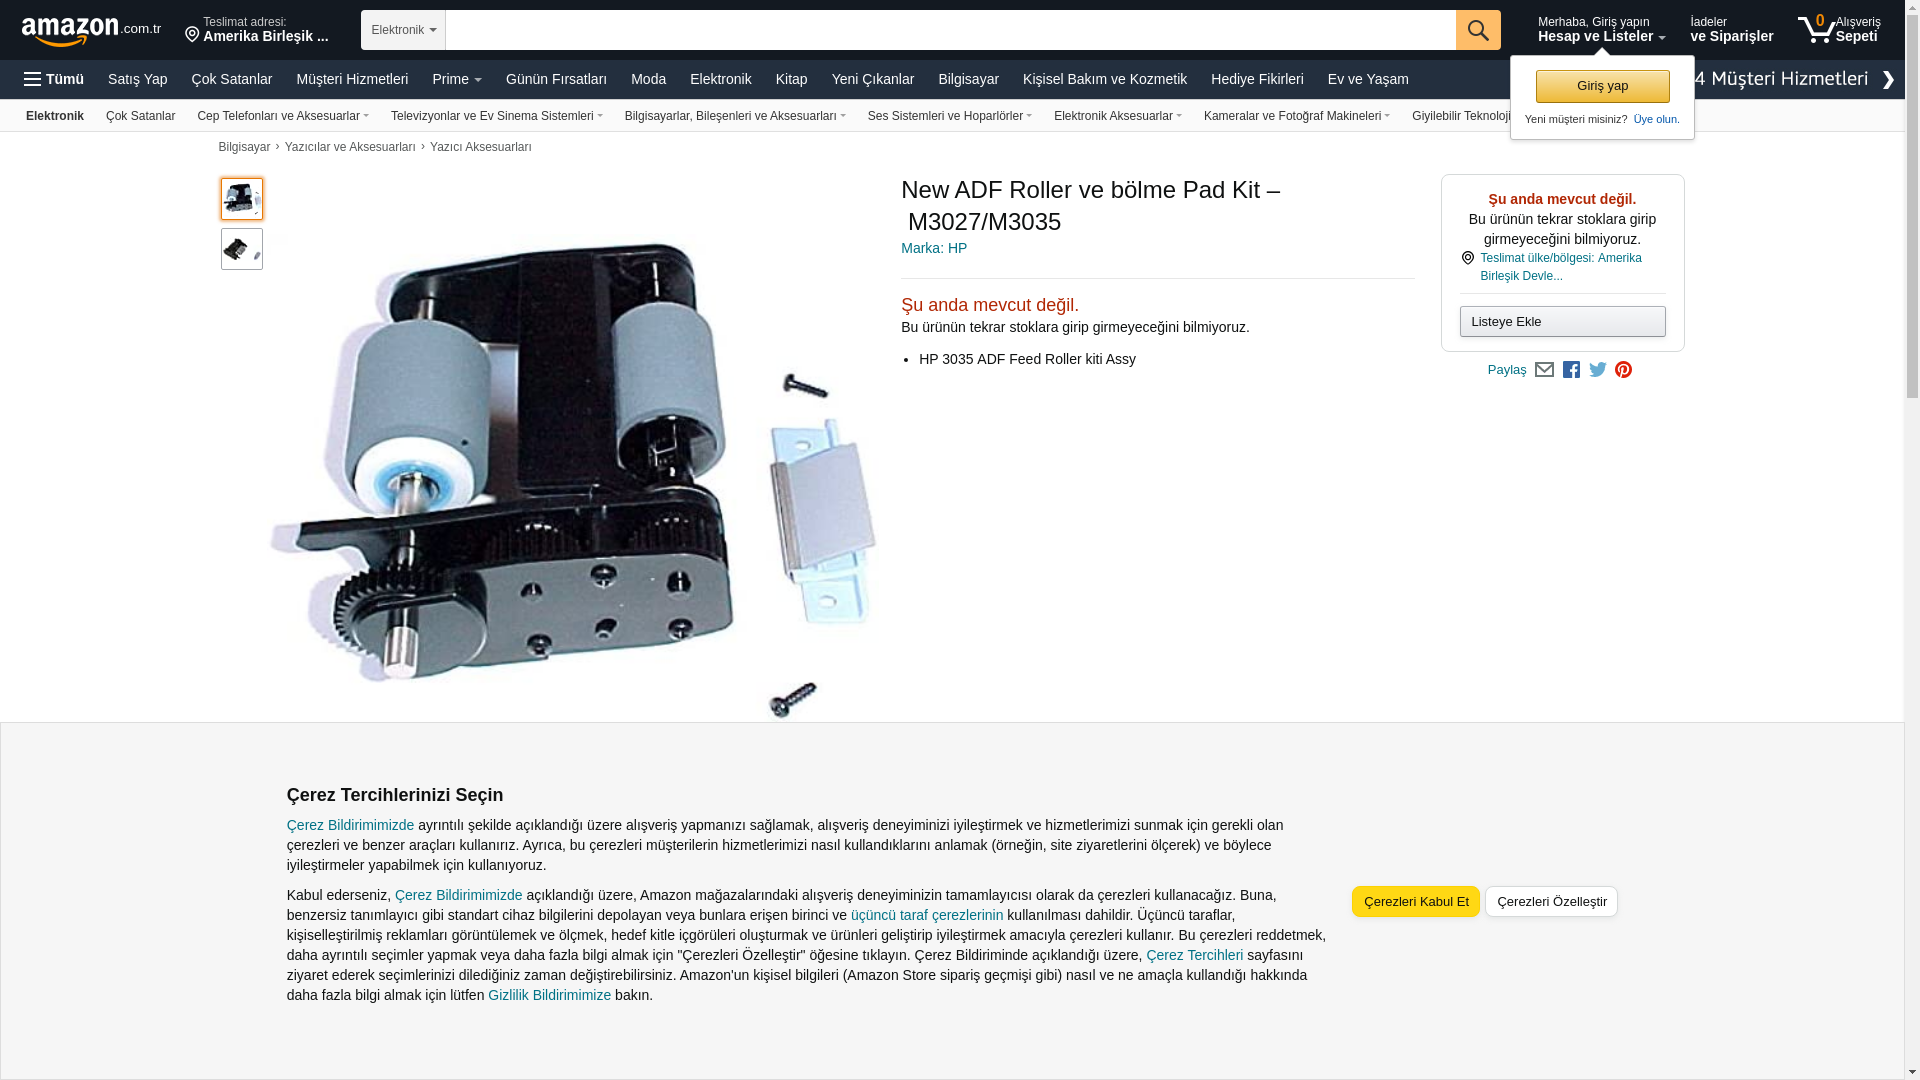Click the main search input field
The height and width of the screenshot is (1080, 1920).
pos(950,30)
